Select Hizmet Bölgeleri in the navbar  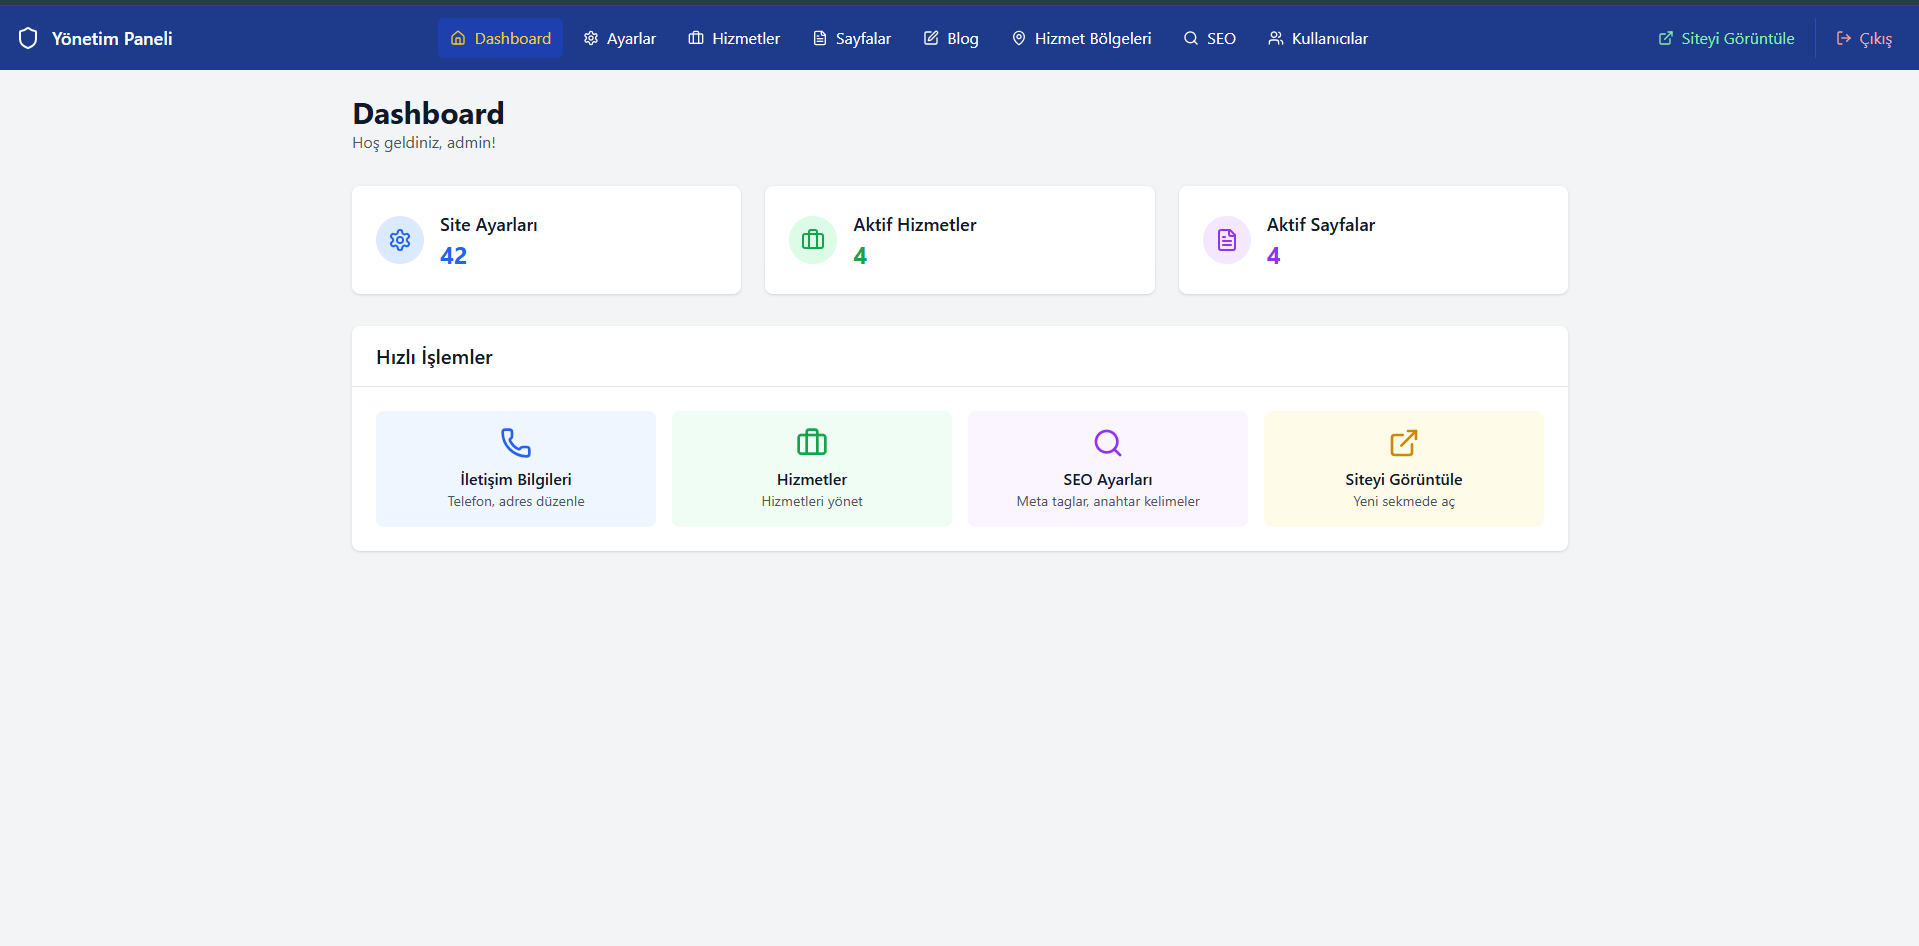1081,38
